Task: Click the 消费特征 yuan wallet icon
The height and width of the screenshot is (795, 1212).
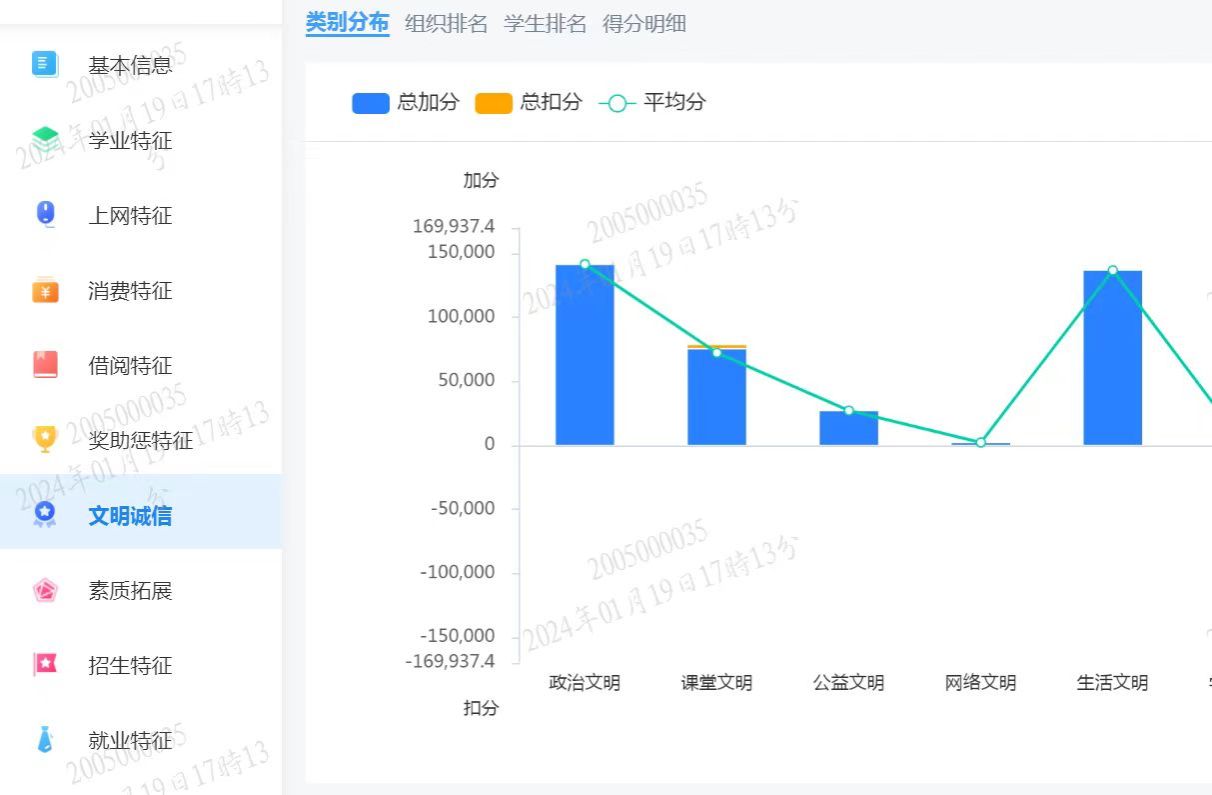Action: tap(45, 290)
